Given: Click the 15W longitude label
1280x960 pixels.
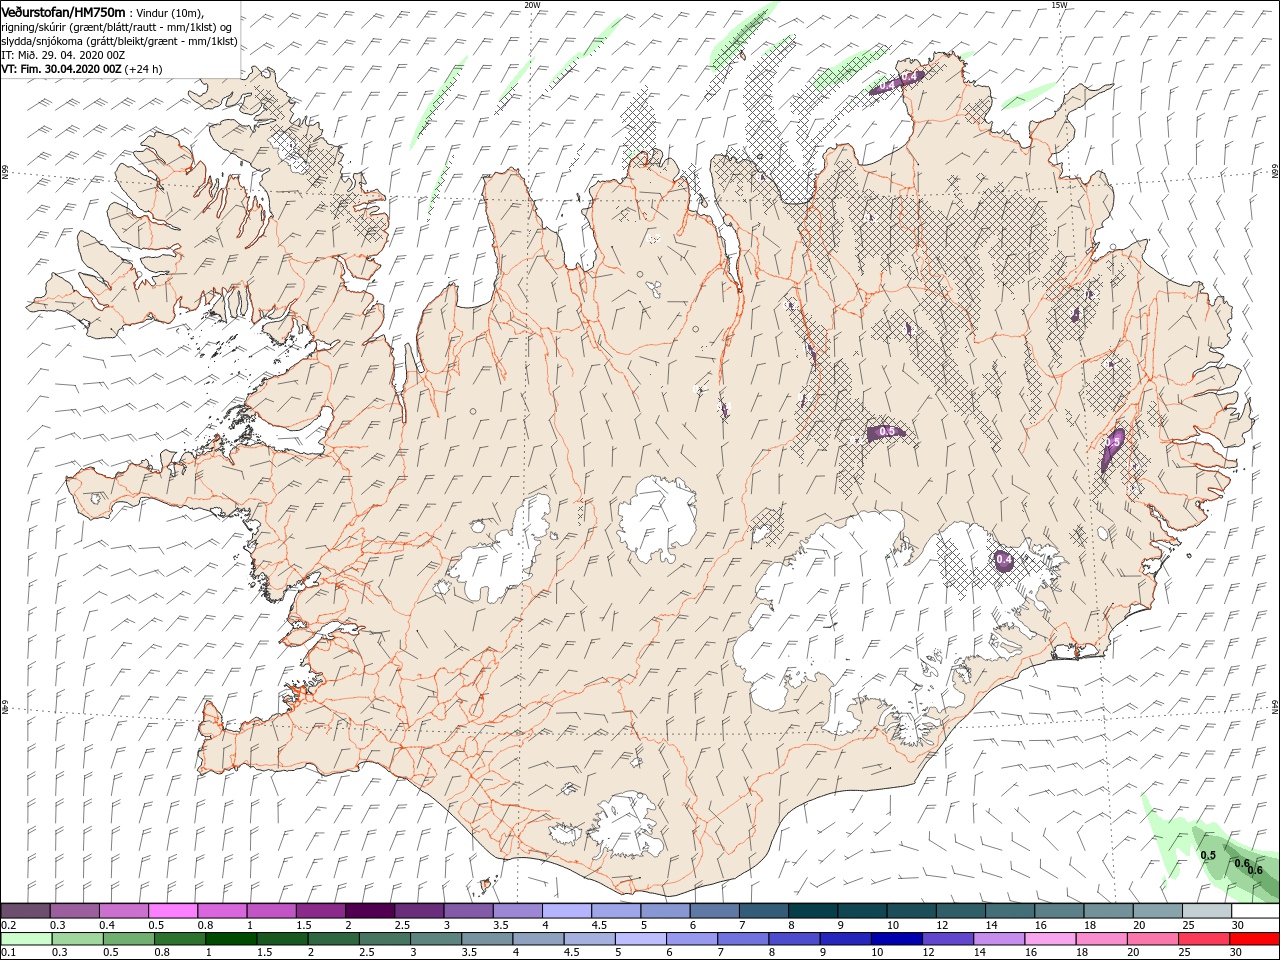Looking at the screenshot, I should click(x=1059, y=5).
